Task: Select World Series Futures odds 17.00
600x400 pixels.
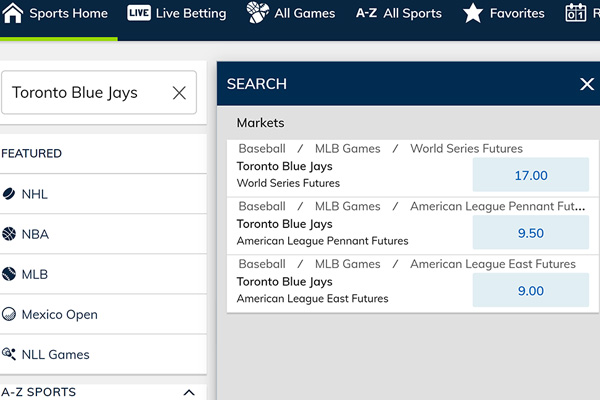Action: [x=531, y=175]
